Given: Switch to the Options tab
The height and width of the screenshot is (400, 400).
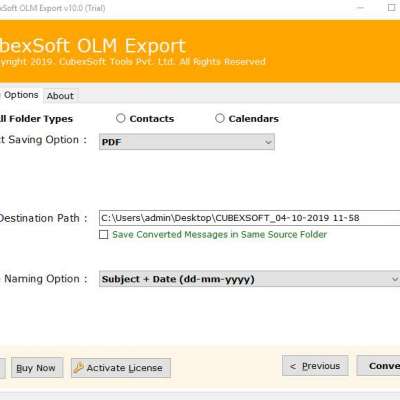Looking at the screenshot, I should [21, 95].
